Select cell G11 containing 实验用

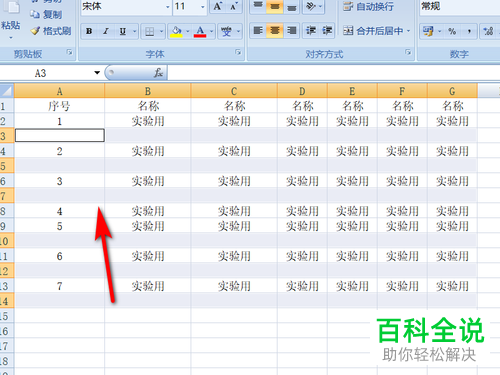click(x=452, y=256)
